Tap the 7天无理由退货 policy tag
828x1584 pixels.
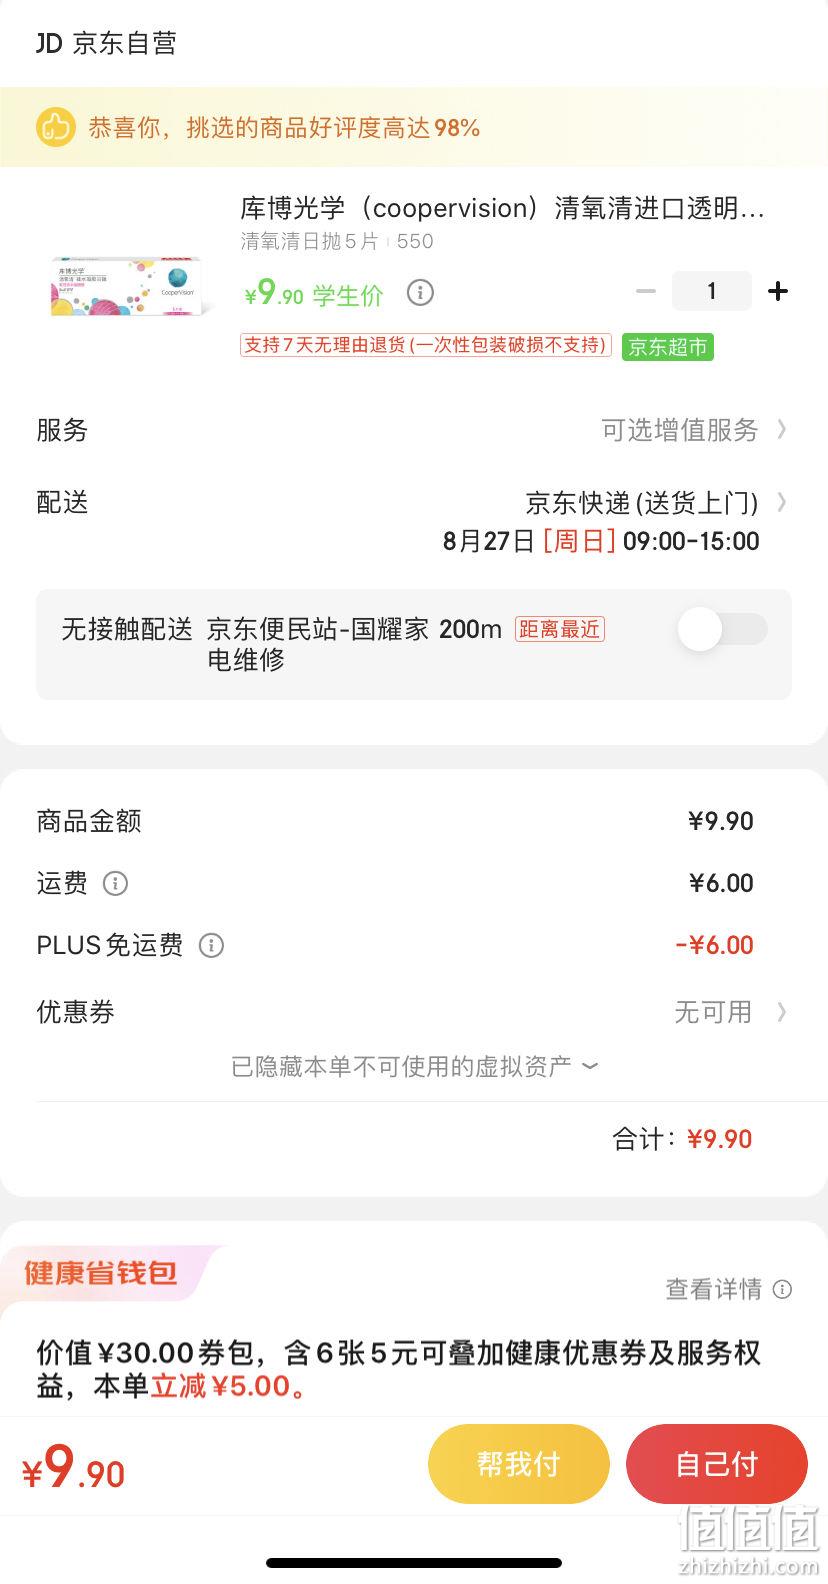[425, 345]
